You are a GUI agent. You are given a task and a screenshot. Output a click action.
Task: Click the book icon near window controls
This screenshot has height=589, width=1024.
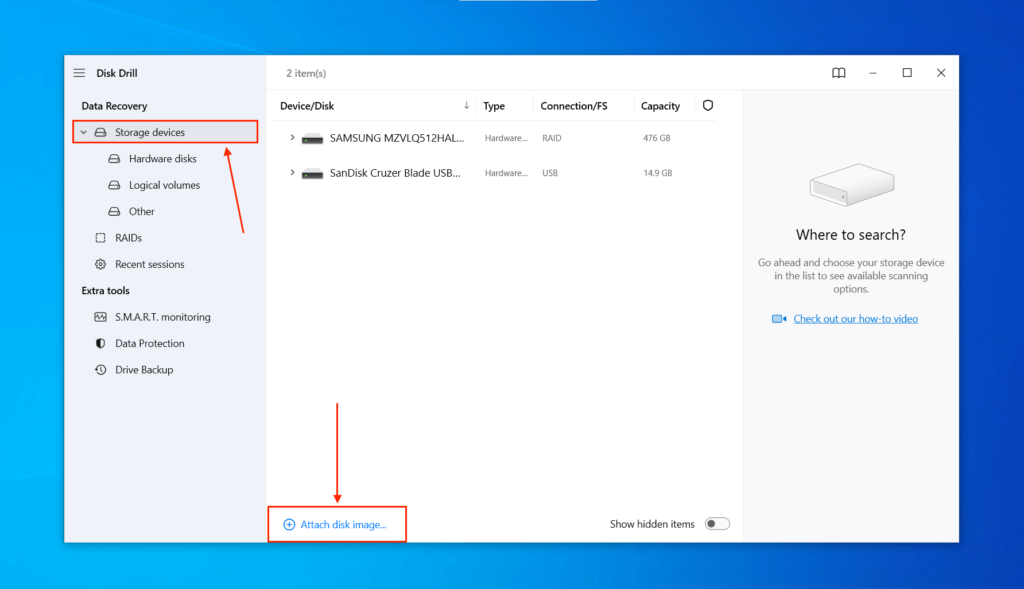click(x=838, y=72)
